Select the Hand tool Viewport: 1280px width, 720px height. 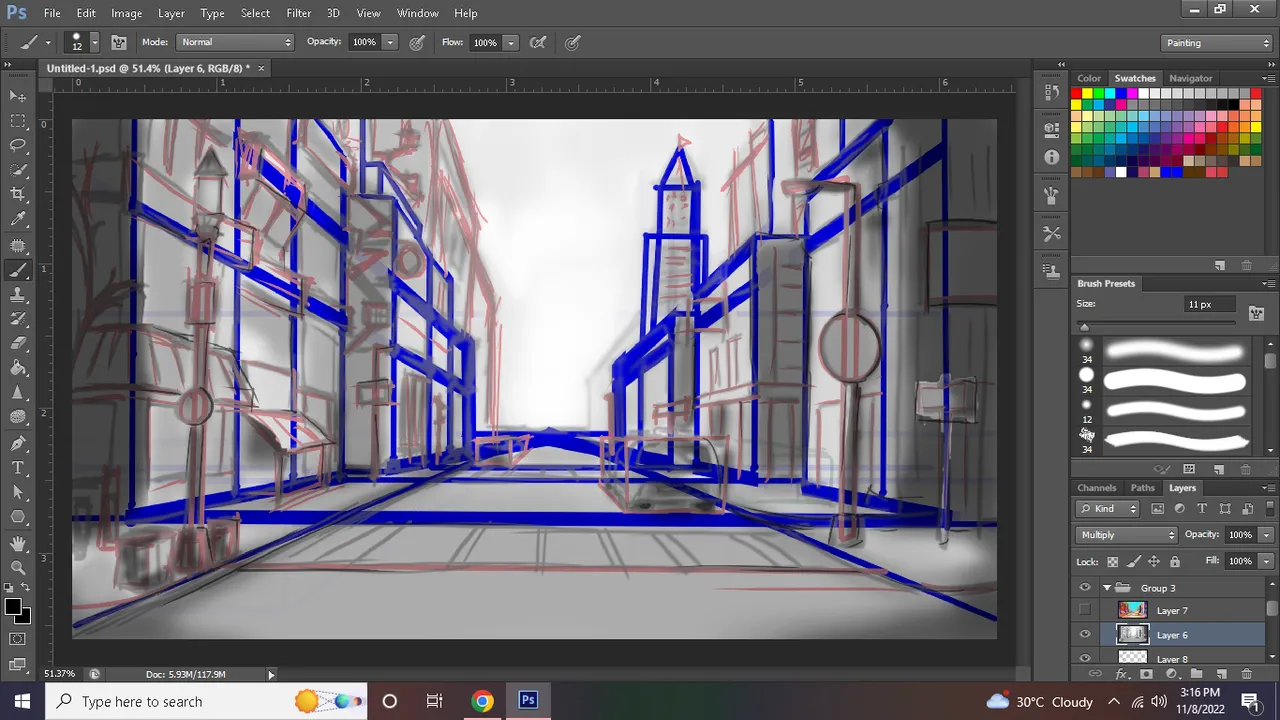tap(18, 544)
